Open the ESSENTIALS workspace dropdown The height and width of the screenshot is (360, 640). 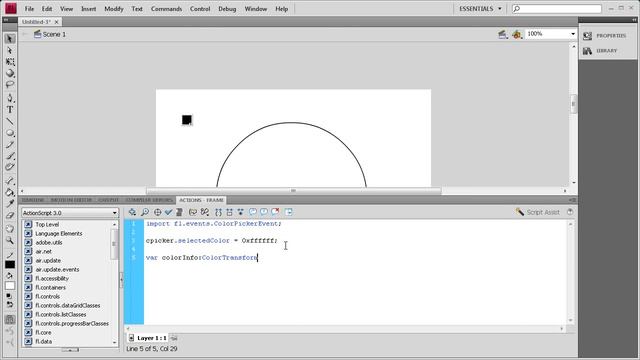[480, 9]
